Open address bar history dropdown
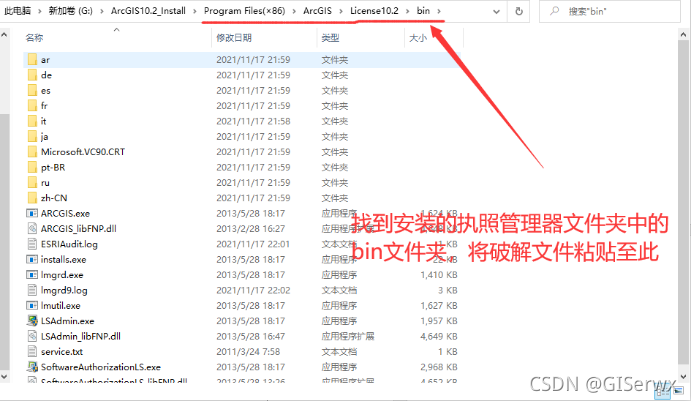692x402 pixels. point(496,11)
